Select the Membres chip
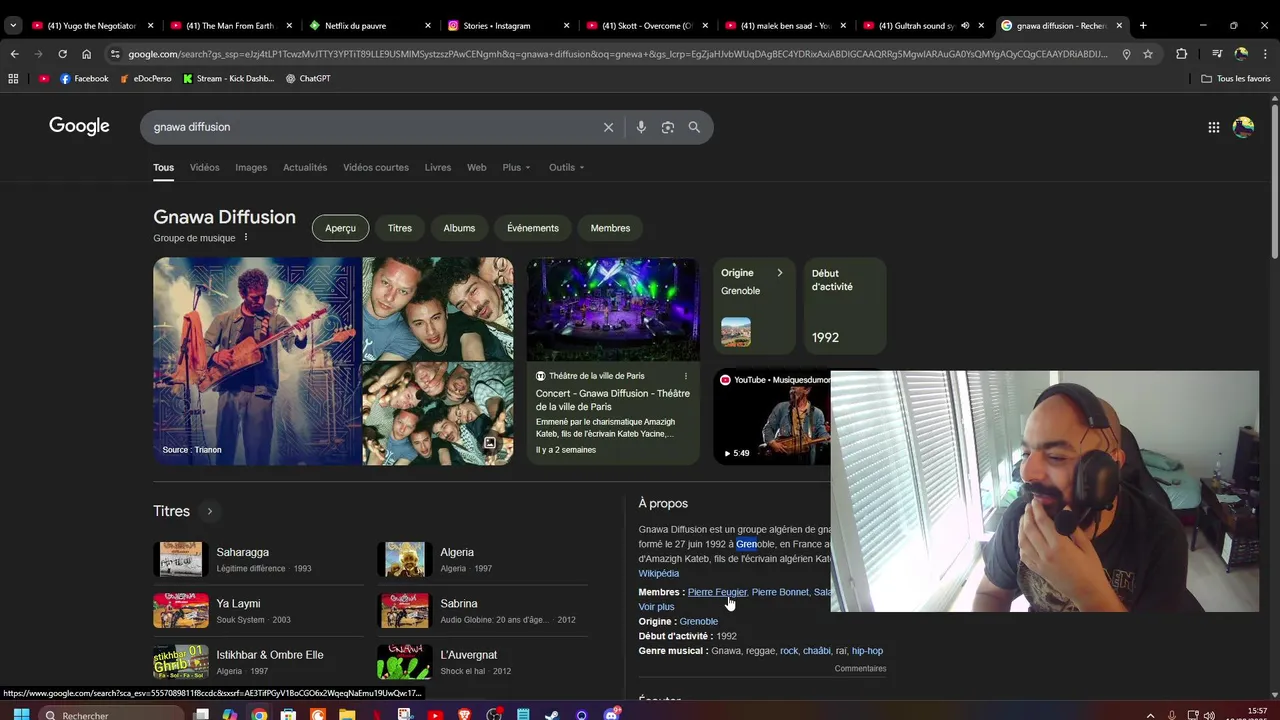Image resolution: width=1280 pixels, height=720 pixels. coord(610,228)
